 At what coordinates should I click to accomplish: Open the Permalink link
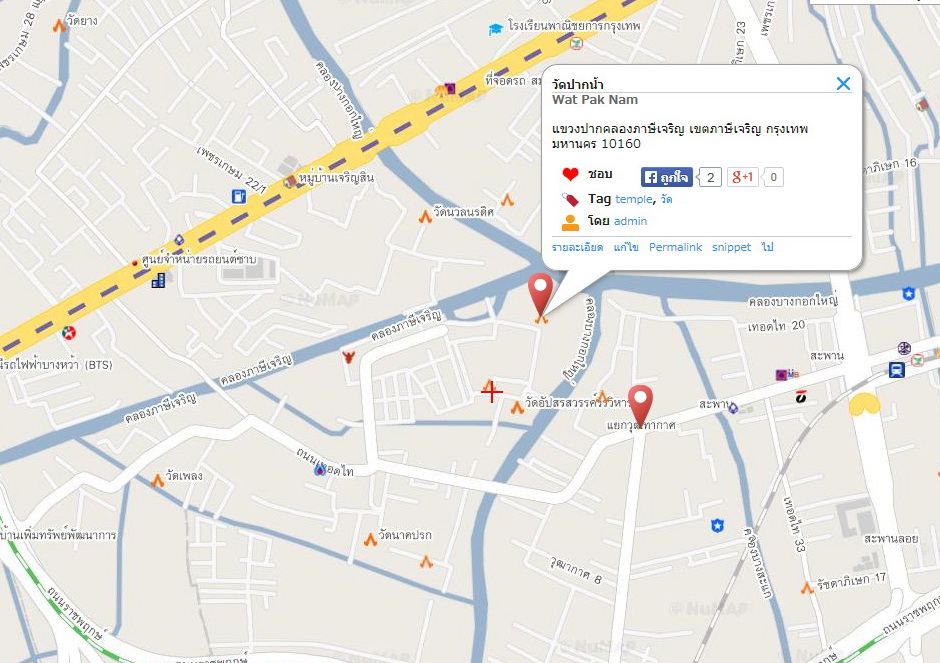675,247
